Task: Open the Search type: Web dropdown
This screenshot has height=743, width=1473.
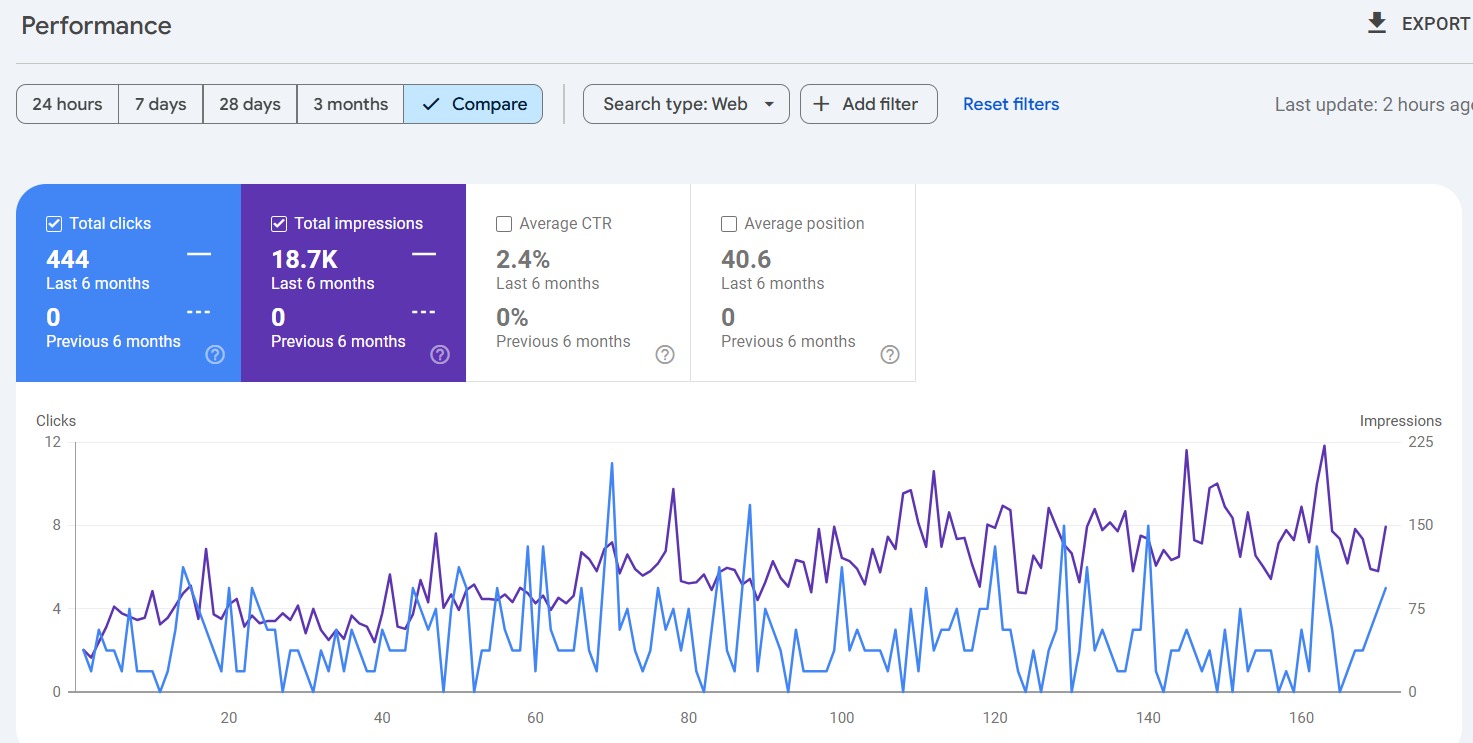Action: [686, 104]
